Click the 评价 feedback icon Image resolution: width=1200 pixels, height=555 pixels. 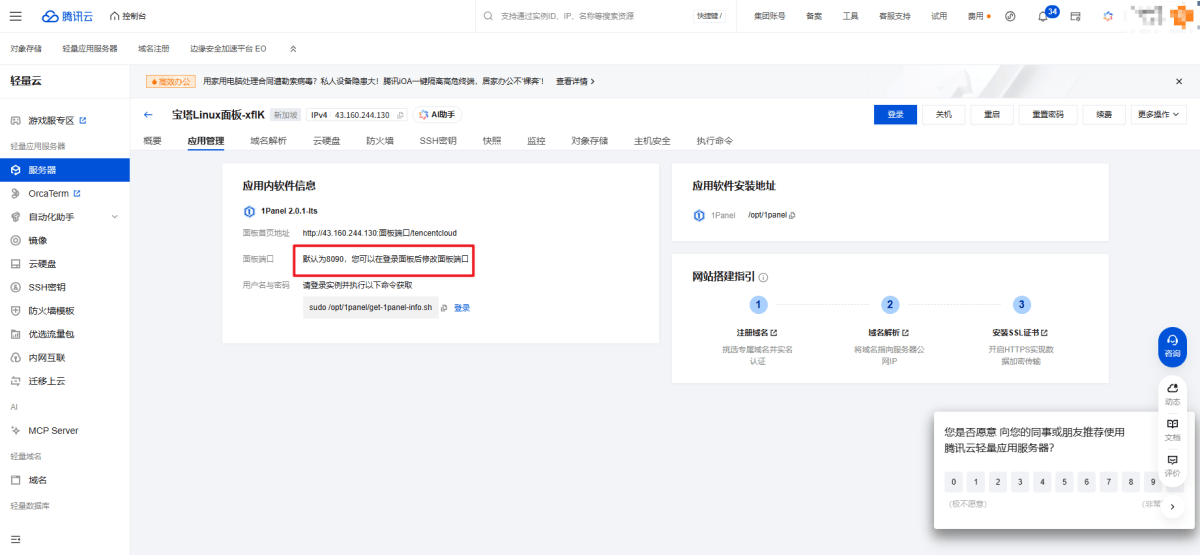[1172, 464]
